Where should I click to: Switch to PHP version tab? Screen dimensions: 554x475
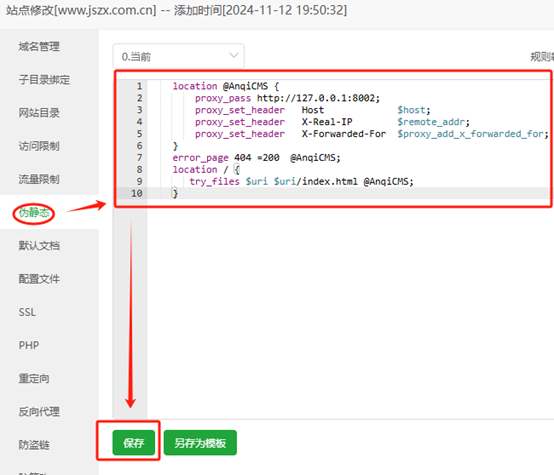coord(29,345)
